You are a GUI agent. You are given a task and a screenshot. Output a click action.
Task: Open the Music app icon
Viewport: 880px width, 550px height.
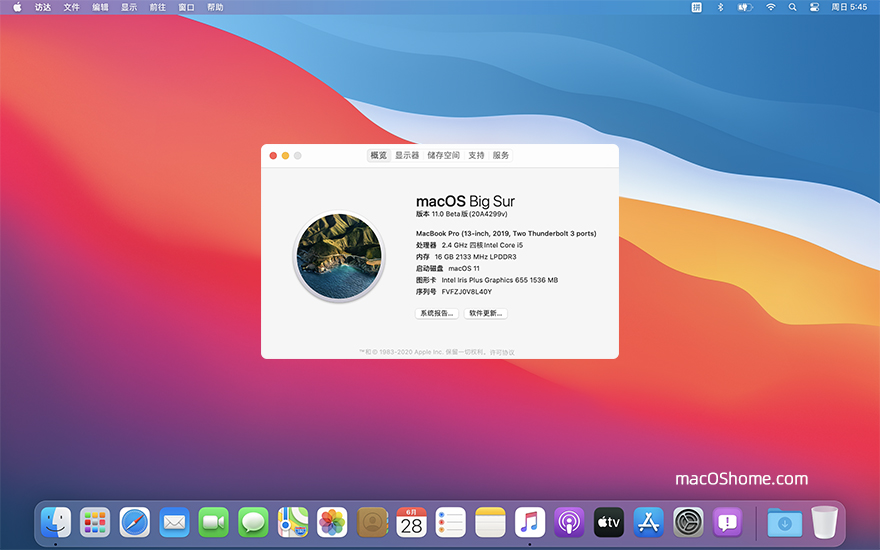[530, 522]
